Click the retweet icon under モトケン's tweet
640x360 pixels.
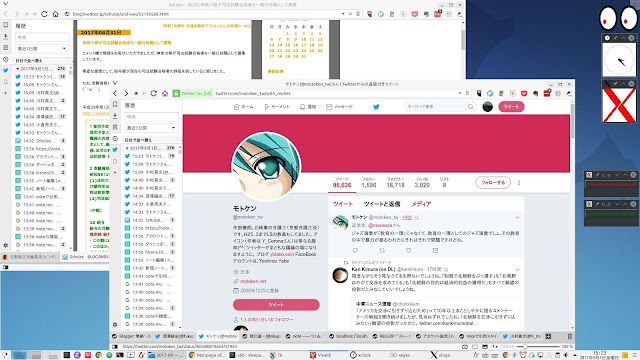coord(382,251)
